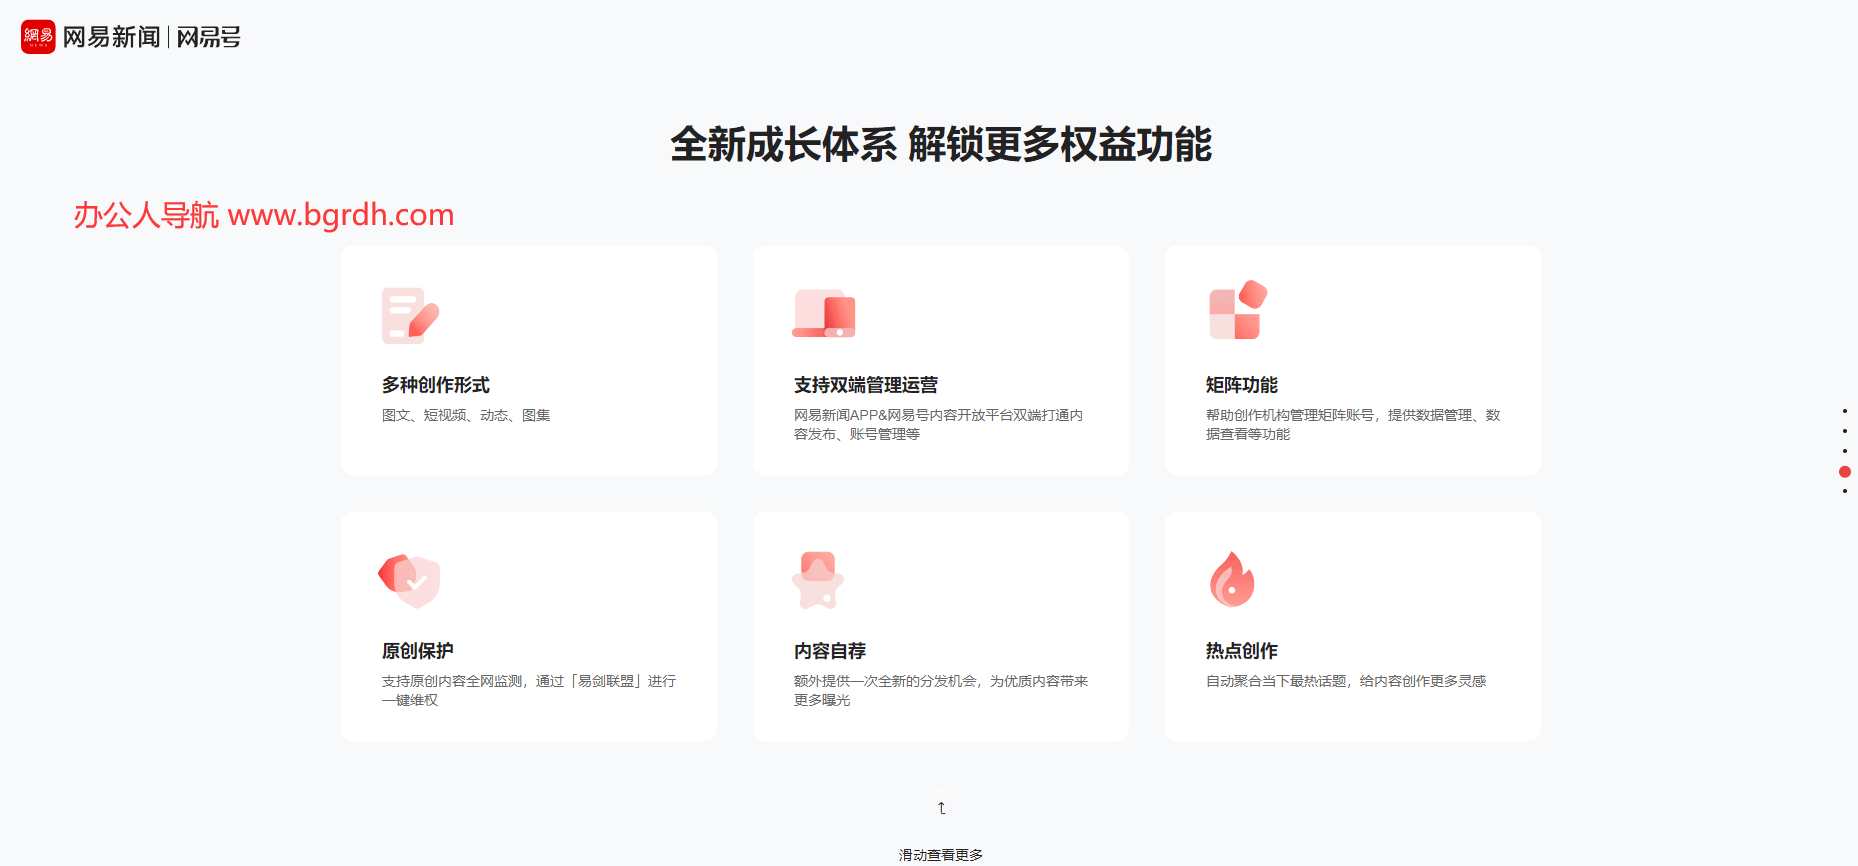Select the third page indicator dot
Screen dimensions: 1858x866
coord(1845,451)
